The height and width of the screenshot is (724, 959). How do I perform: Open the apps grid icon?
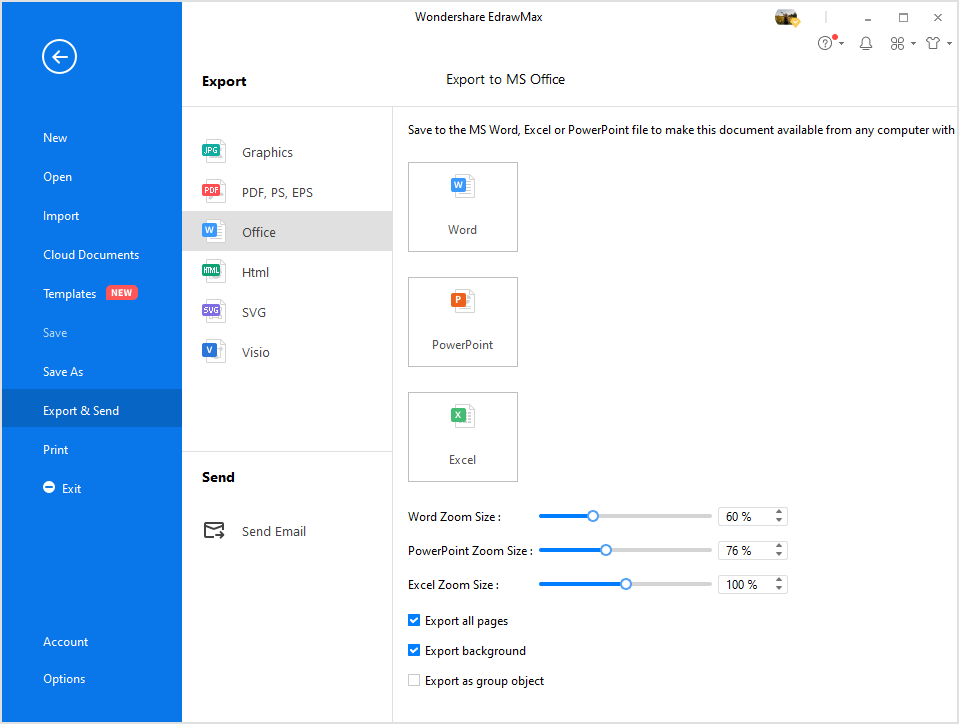(x=897, y=43)
